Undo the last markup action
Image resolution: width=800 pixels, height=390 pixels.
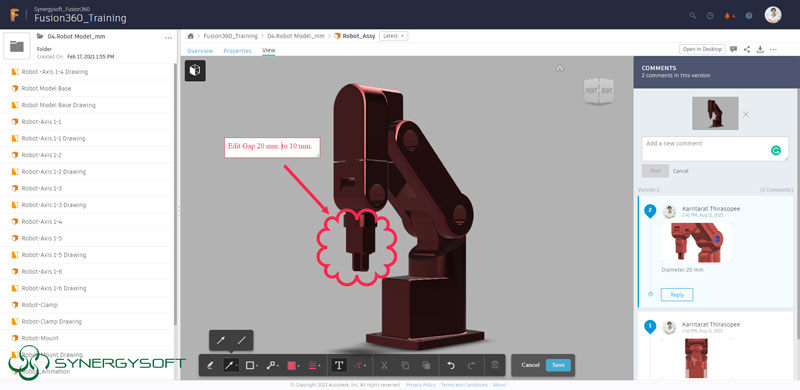451,365
